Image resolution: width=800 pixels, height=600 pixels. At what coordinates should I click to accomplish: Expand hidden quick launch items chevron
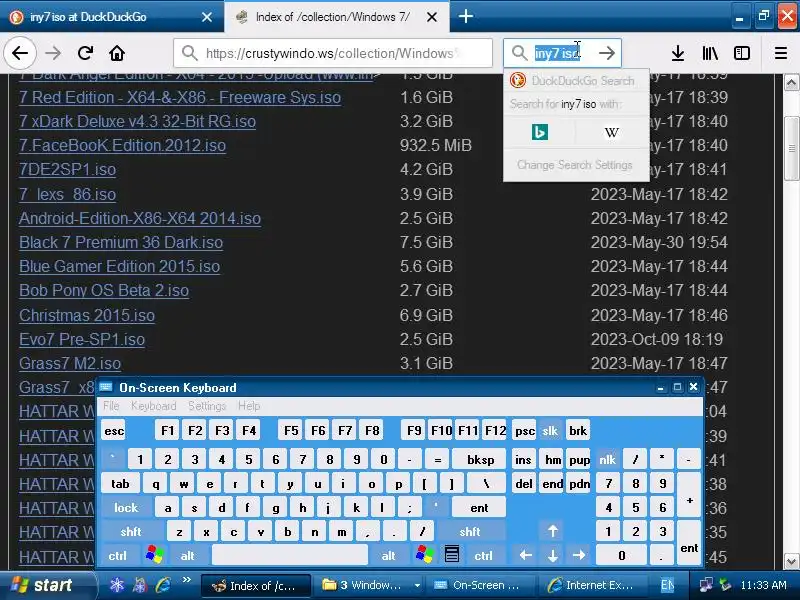187,580
